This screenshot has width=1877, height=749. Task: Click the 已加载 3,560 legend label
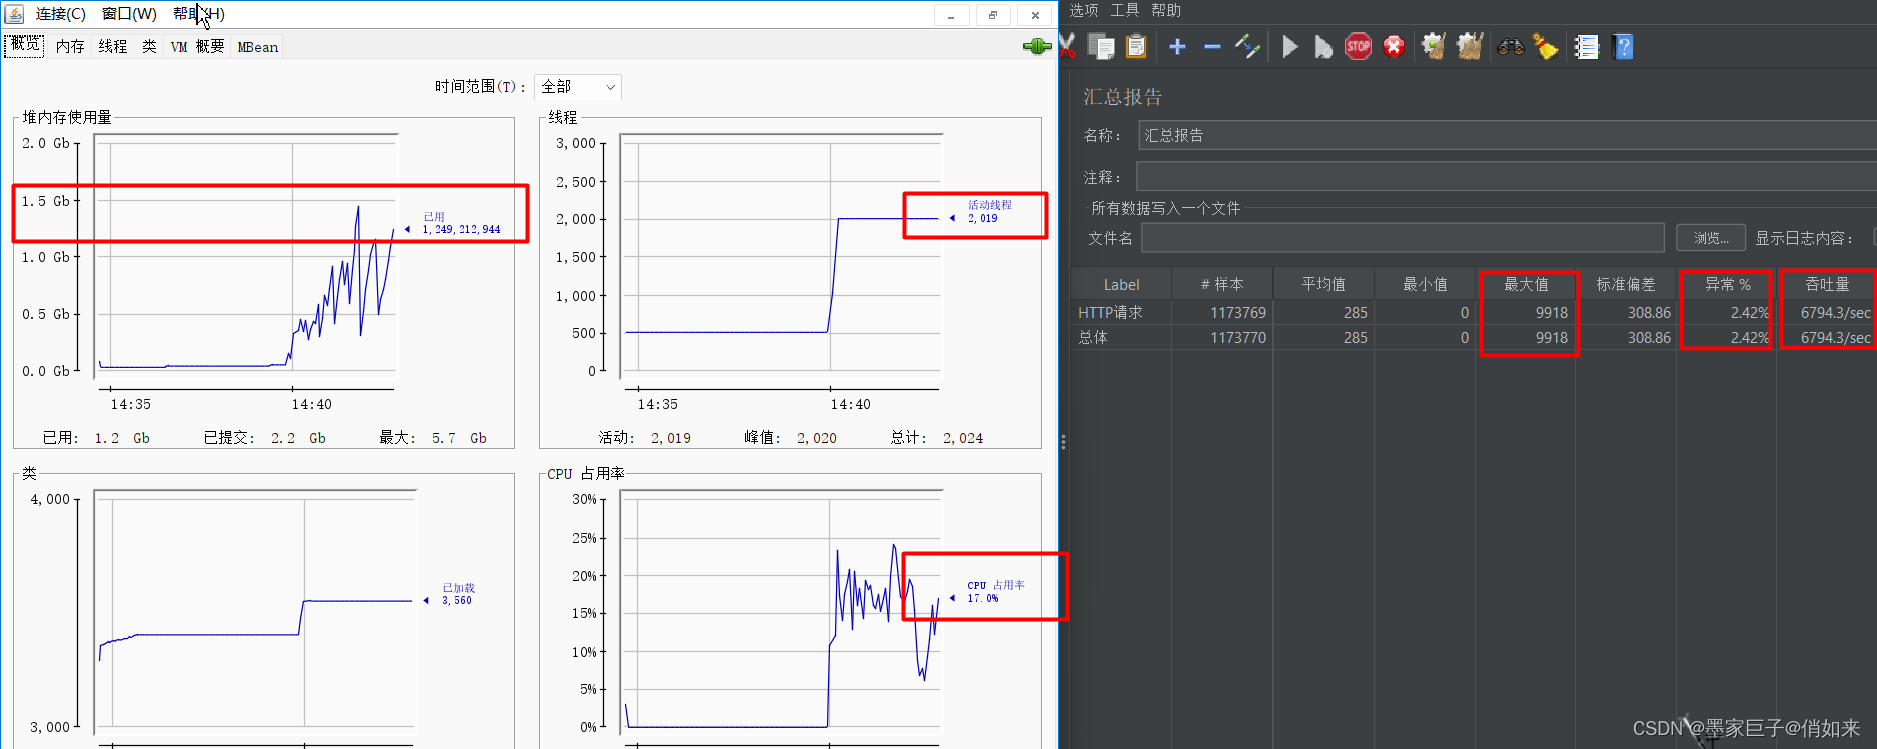point(458,594)
